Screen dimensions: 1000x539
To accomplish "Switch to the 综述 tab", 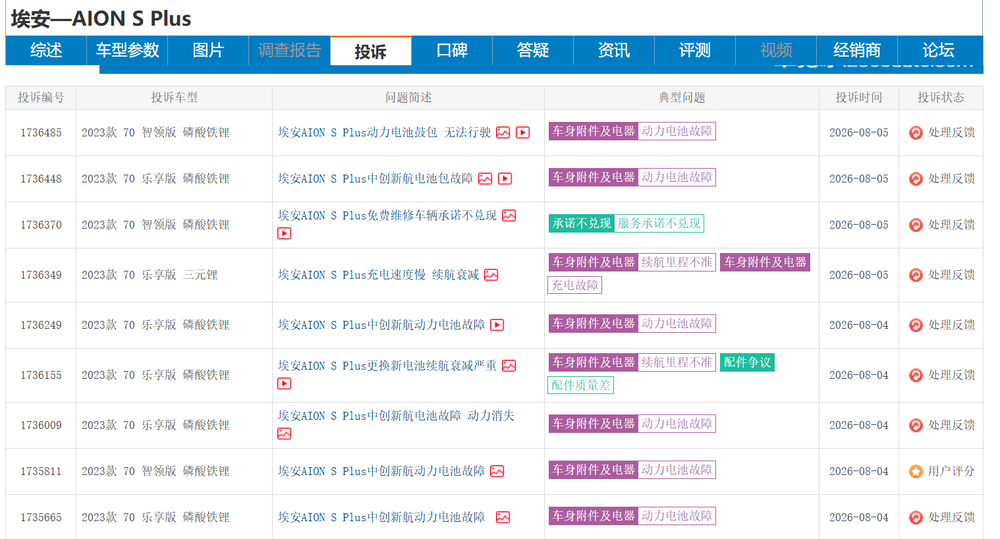I will pos(46,50).
